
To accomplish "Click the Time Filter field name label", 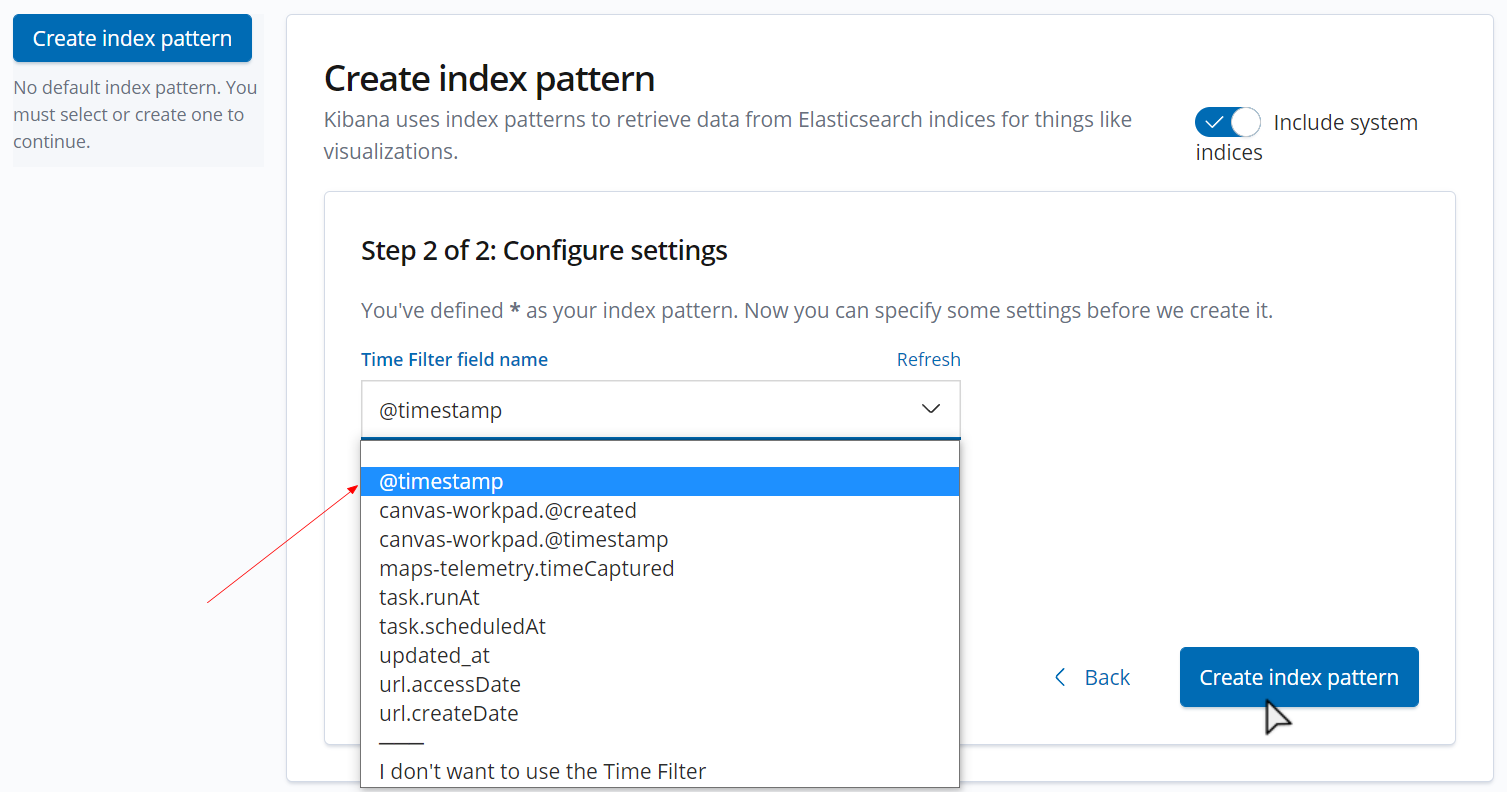I will [x=454, y=360].
